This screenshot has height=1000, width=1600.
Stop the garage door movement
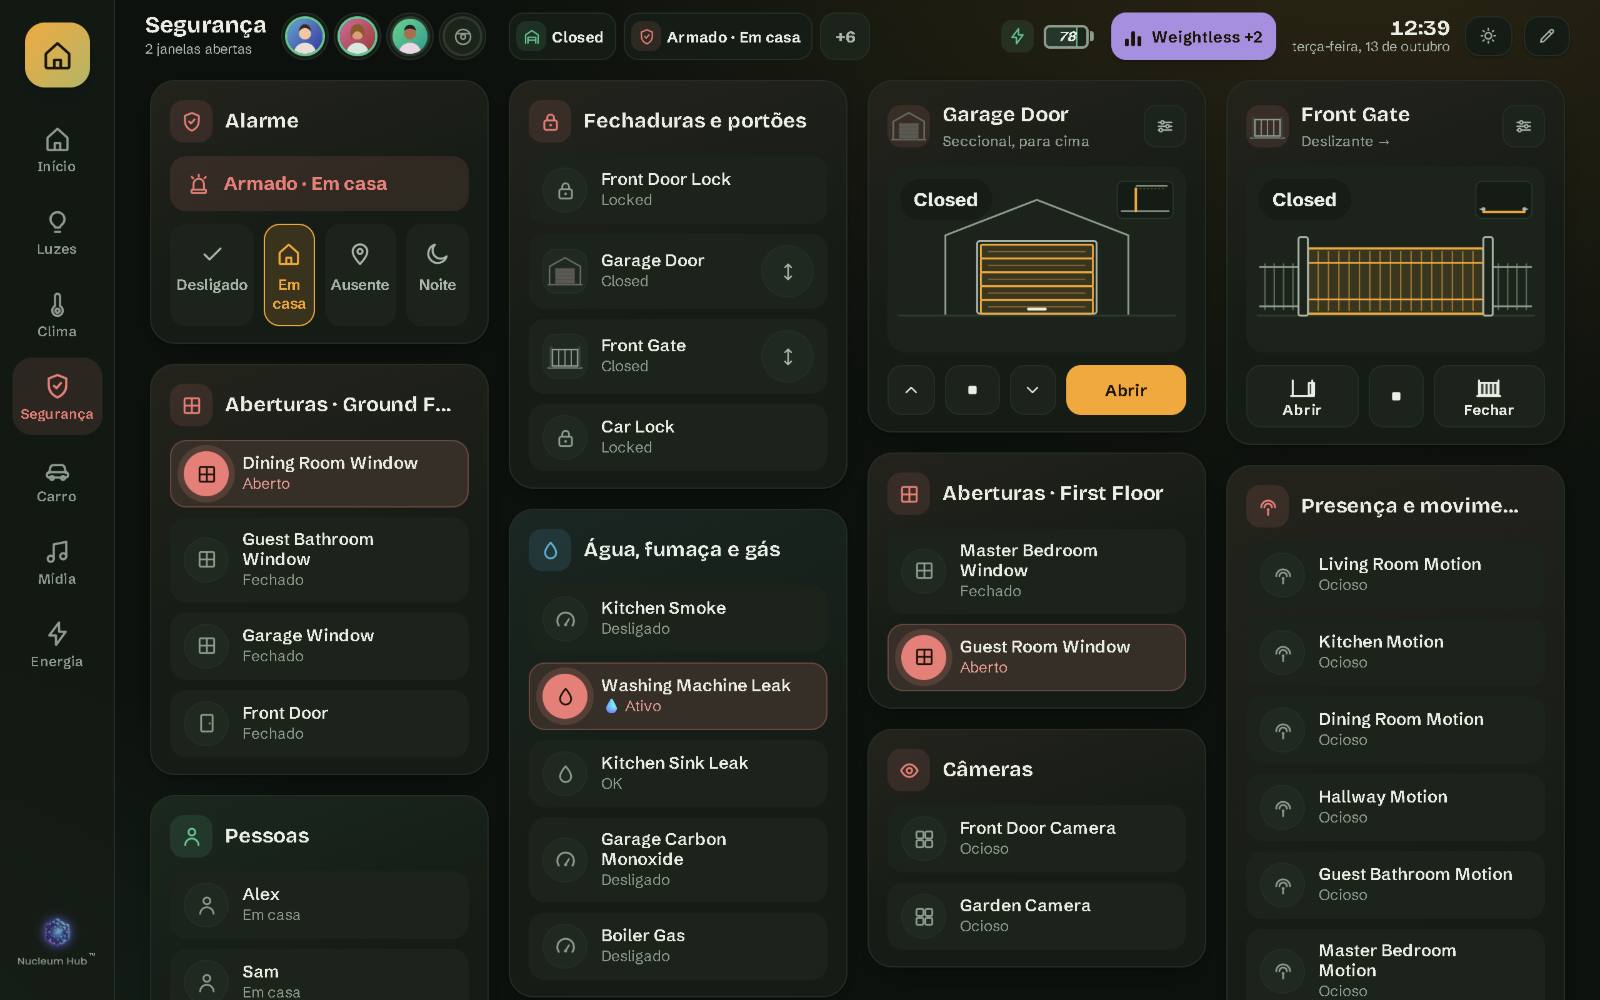[x=972, y=390]
